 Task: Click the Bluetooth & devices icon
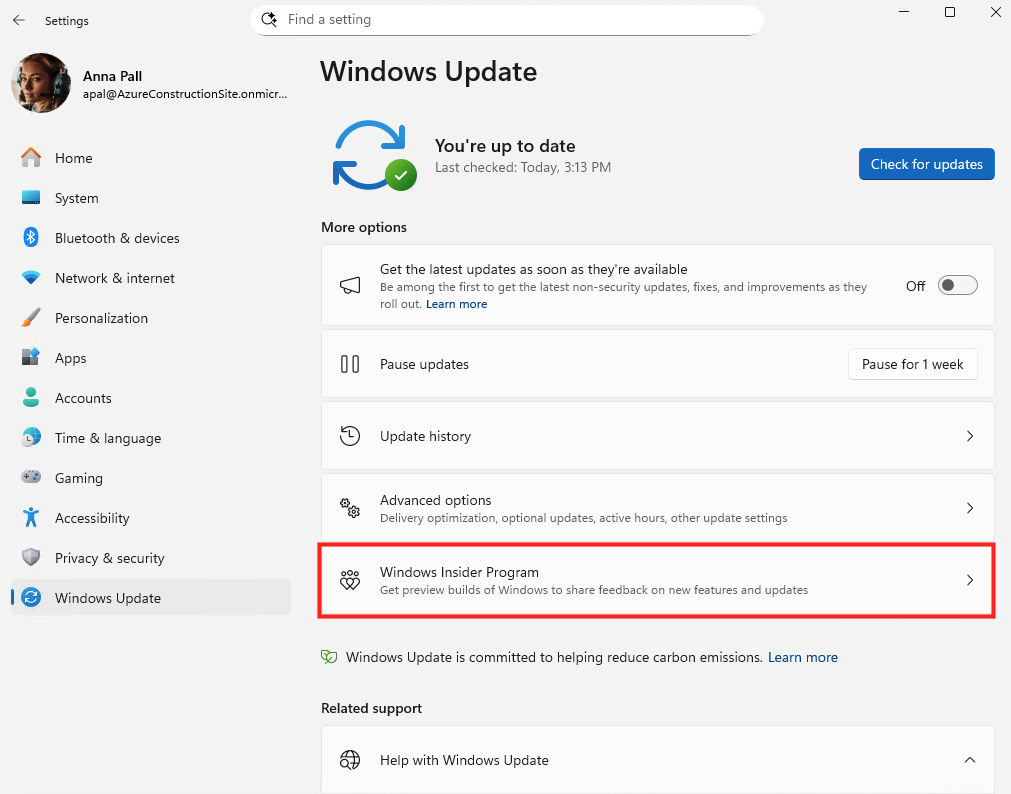pos(31,238)
